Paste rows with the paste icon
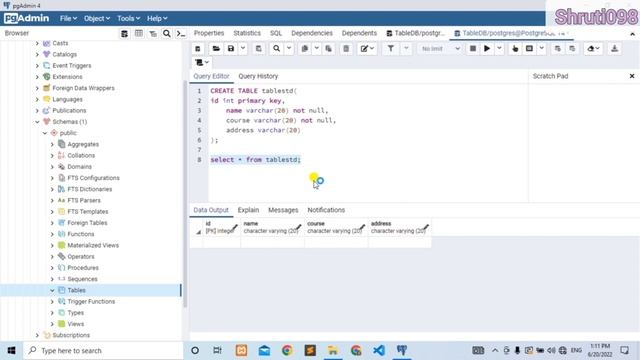The image size is (640, 360). click(329, 49)
